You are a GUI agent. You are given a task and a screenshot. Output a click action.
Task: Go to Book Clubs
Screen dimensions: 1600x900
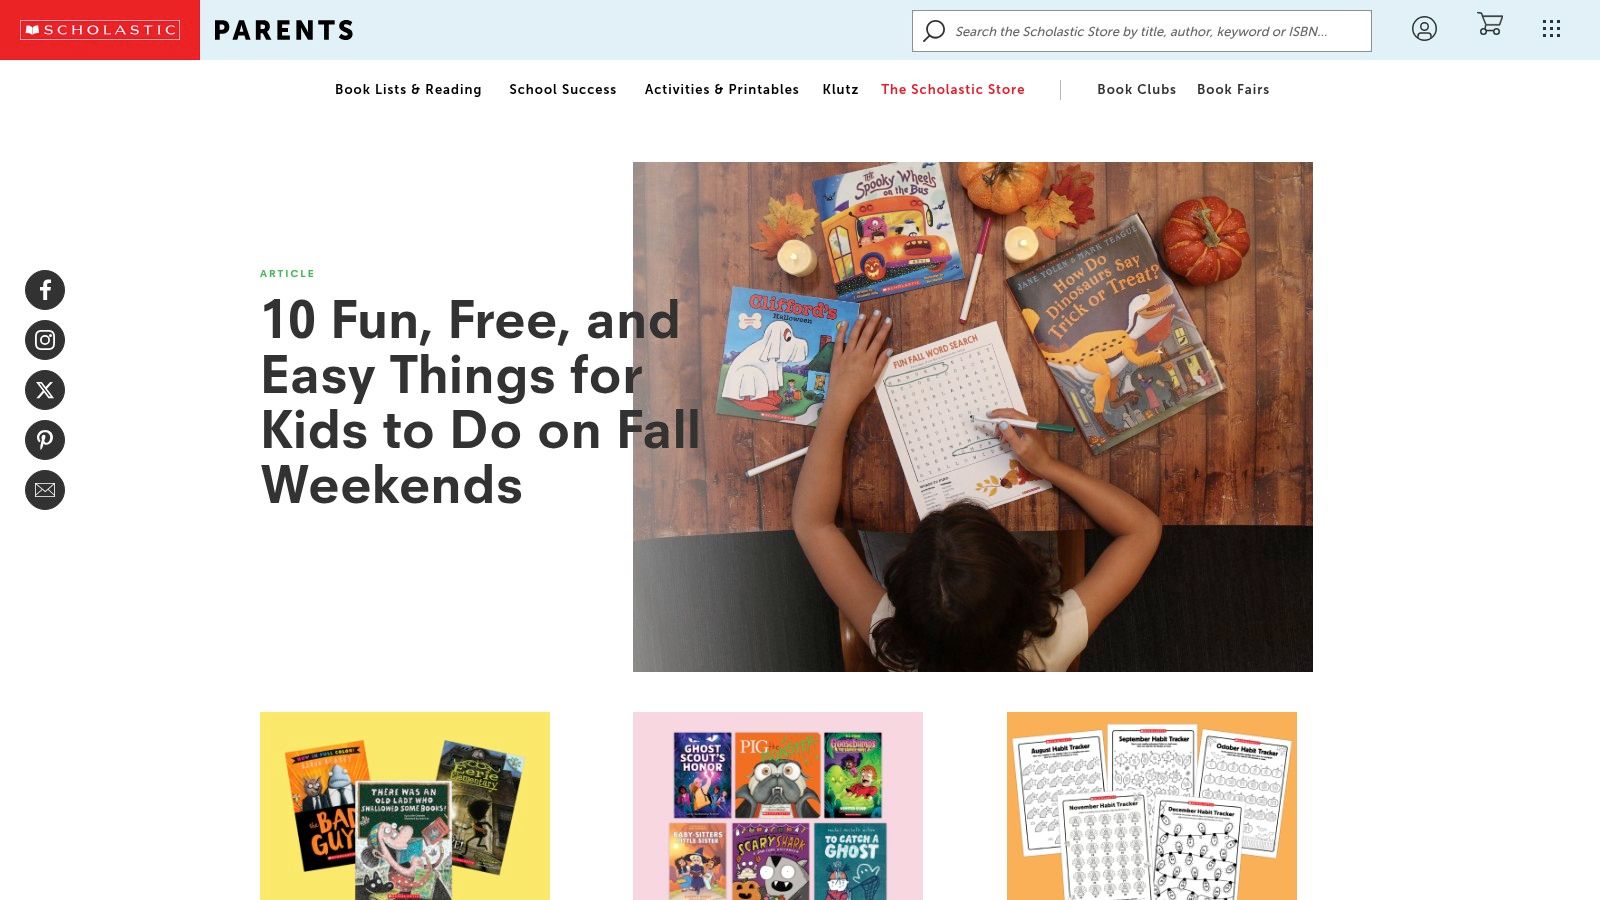click(1136, 89)
